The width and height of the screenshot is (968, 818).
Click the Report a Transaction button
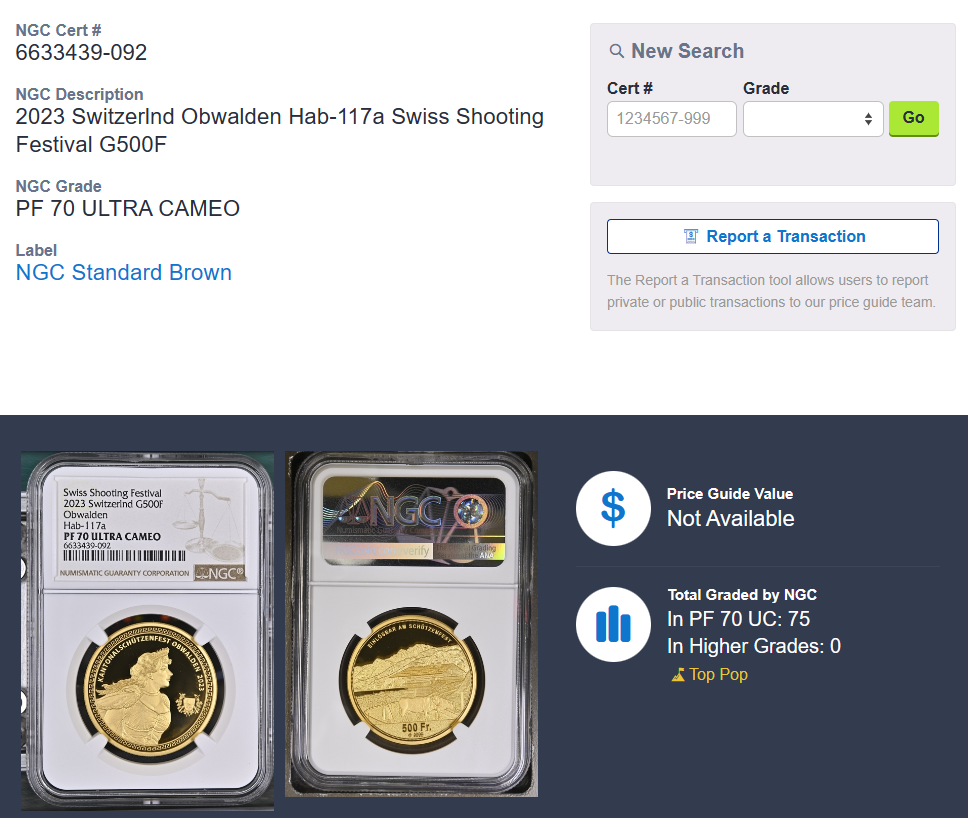pyautogui.click(x=773, y=236)
